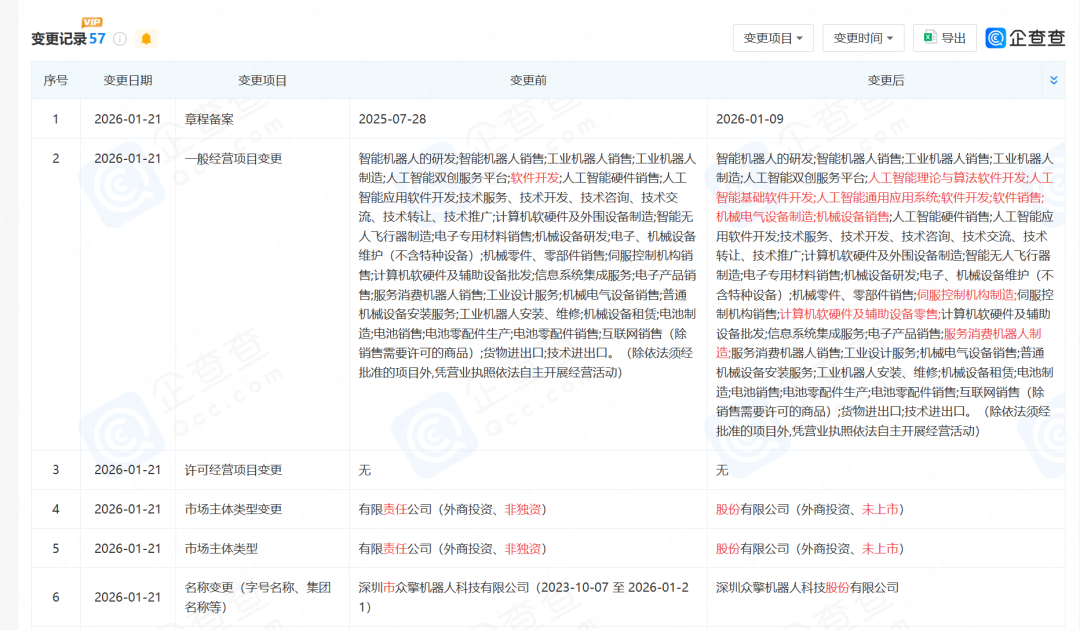Select the 许可经营项目变更 row label
The image size is (1080, 630).
tap(234, 470)
